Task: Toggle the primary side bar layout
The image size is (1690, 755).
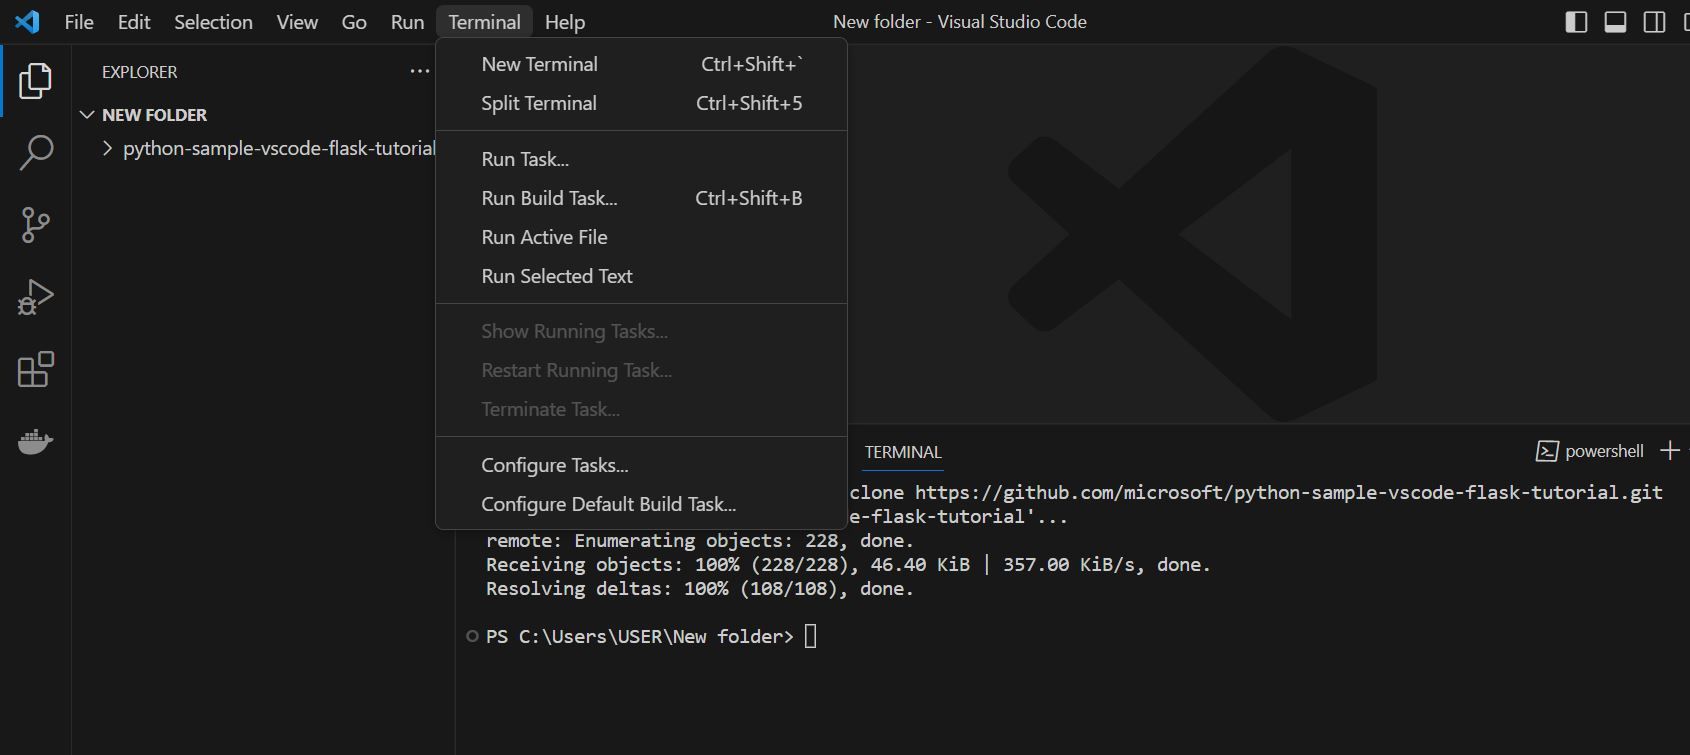Action: coord(1576,22)
